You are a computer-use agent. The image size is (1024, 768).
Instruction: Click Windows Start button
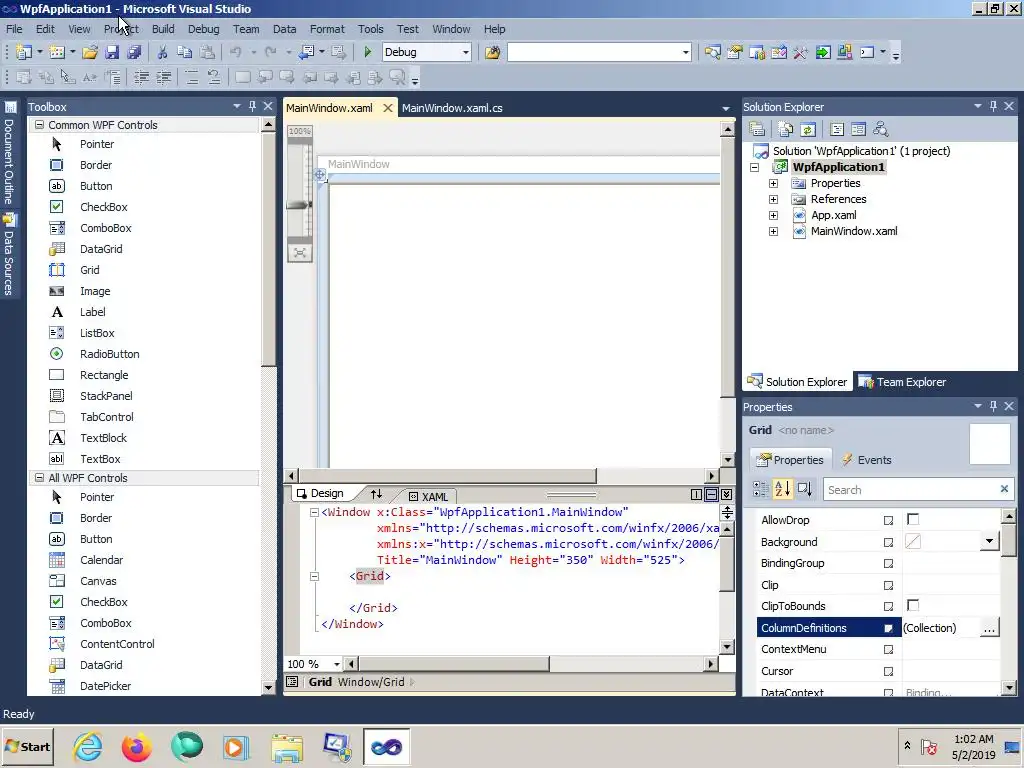[x=27, y=746]
